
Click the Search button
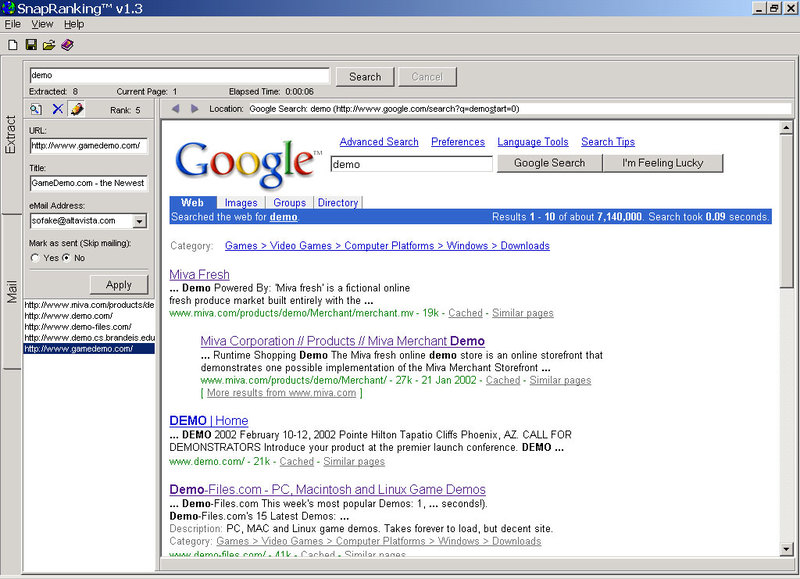pos(365,77)
